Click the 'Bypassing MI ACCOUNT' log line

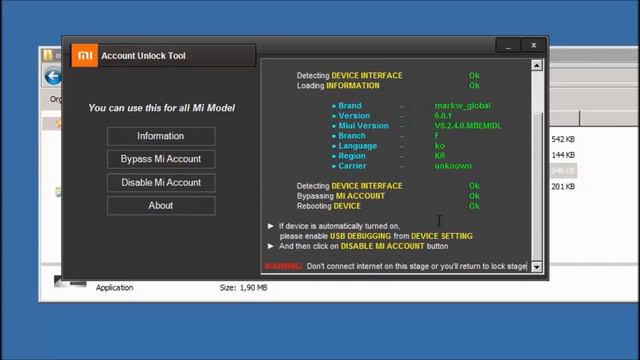[x=340, y=196]
